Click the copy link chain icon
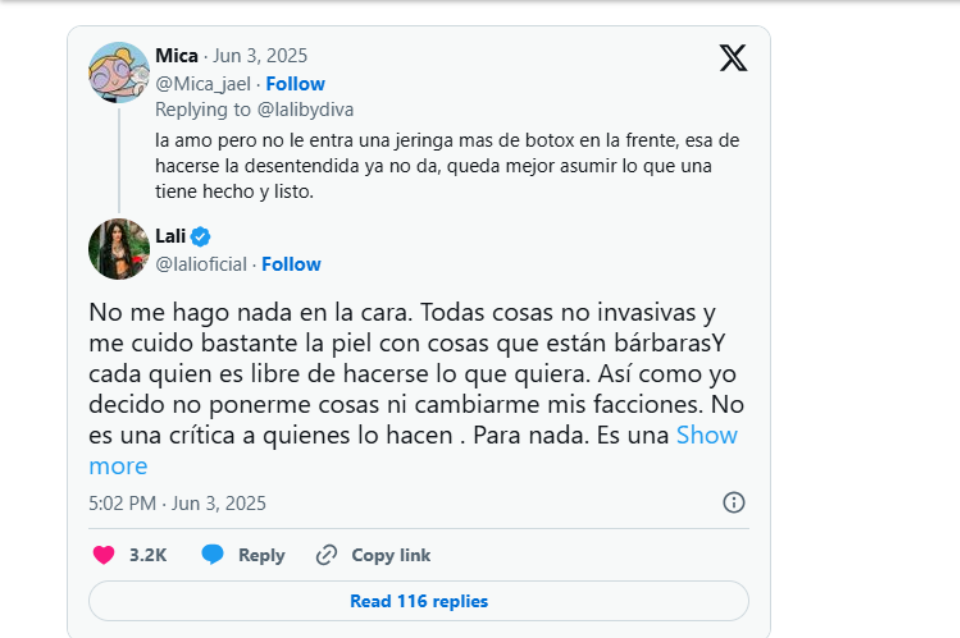The height and width of the screenshot is (638, 960). tap(326, 555)
